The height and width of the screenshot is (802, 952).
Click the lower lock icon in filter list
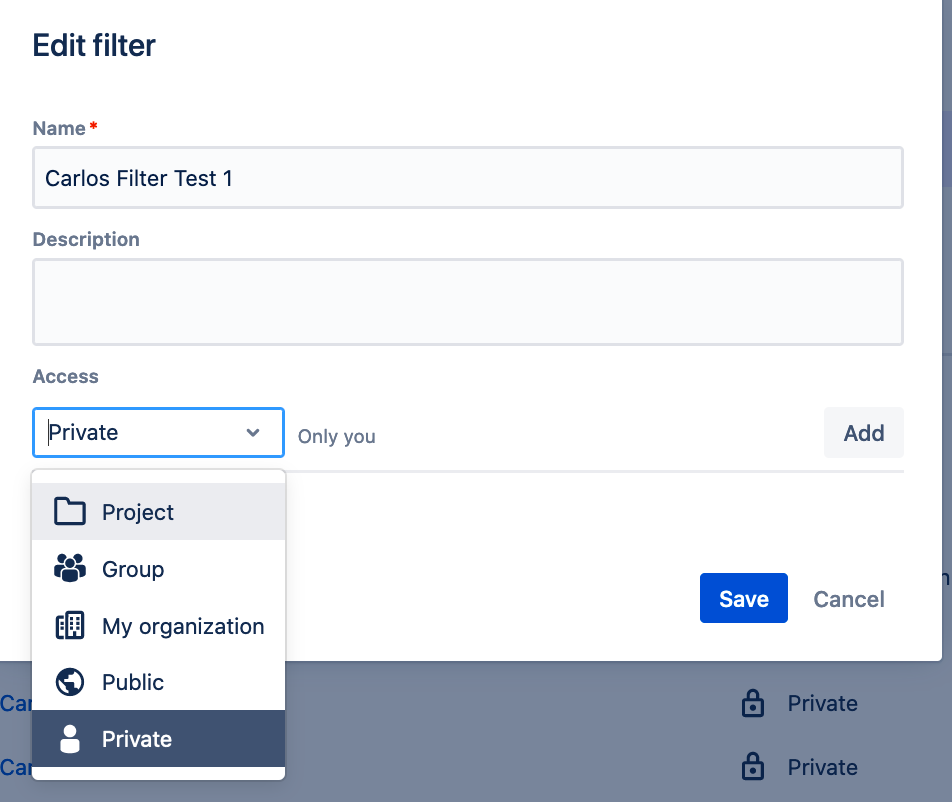(x=752, y=767)
